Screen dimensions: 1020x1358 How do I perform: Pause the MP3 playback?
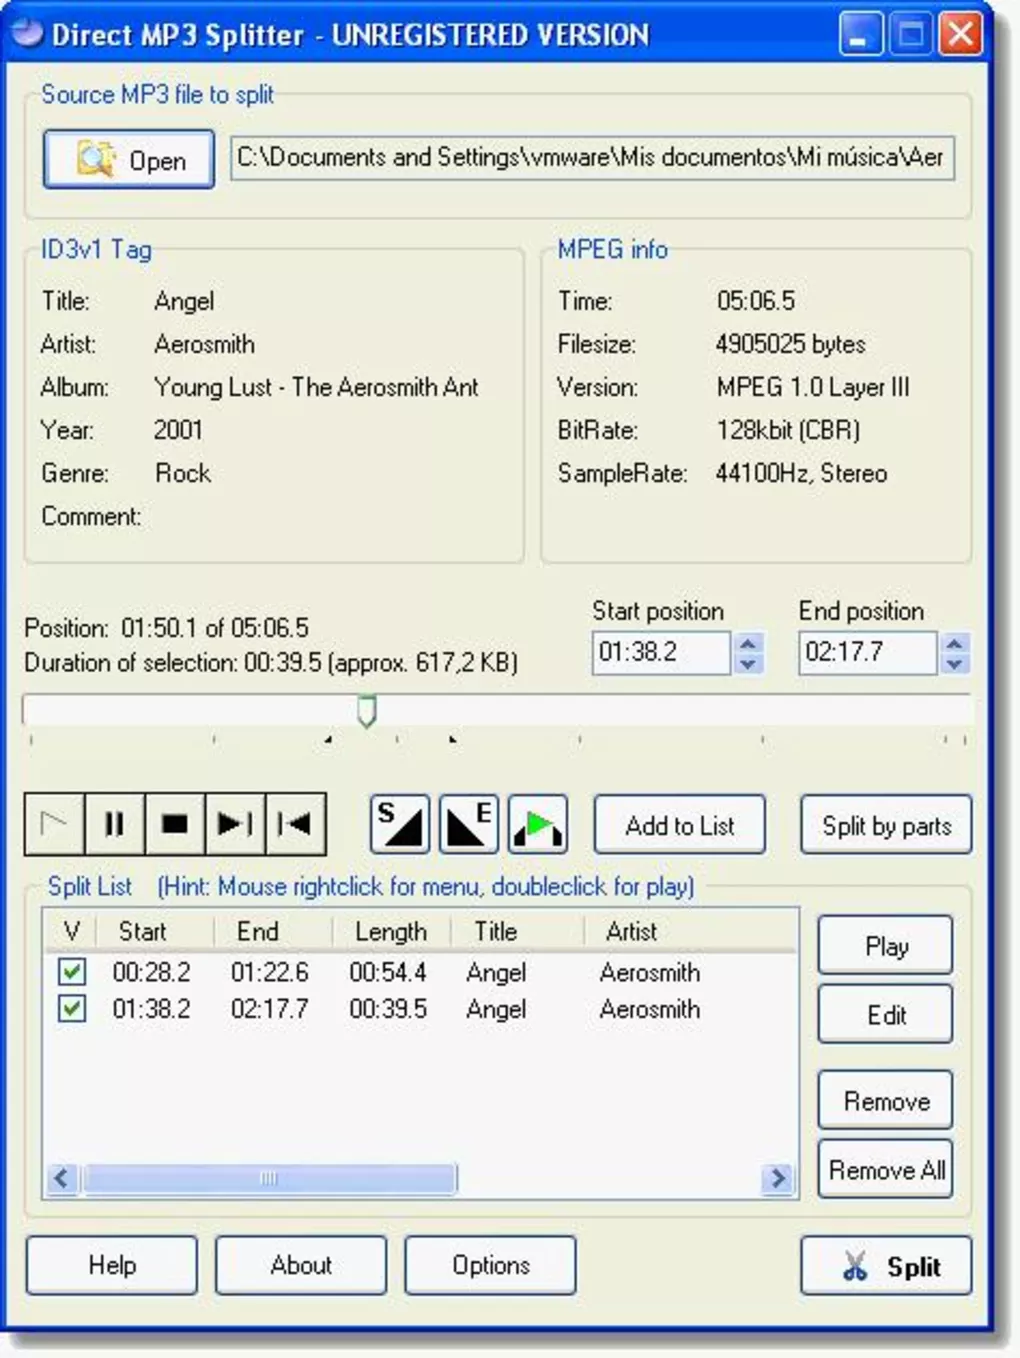click(x=114, y=824)
